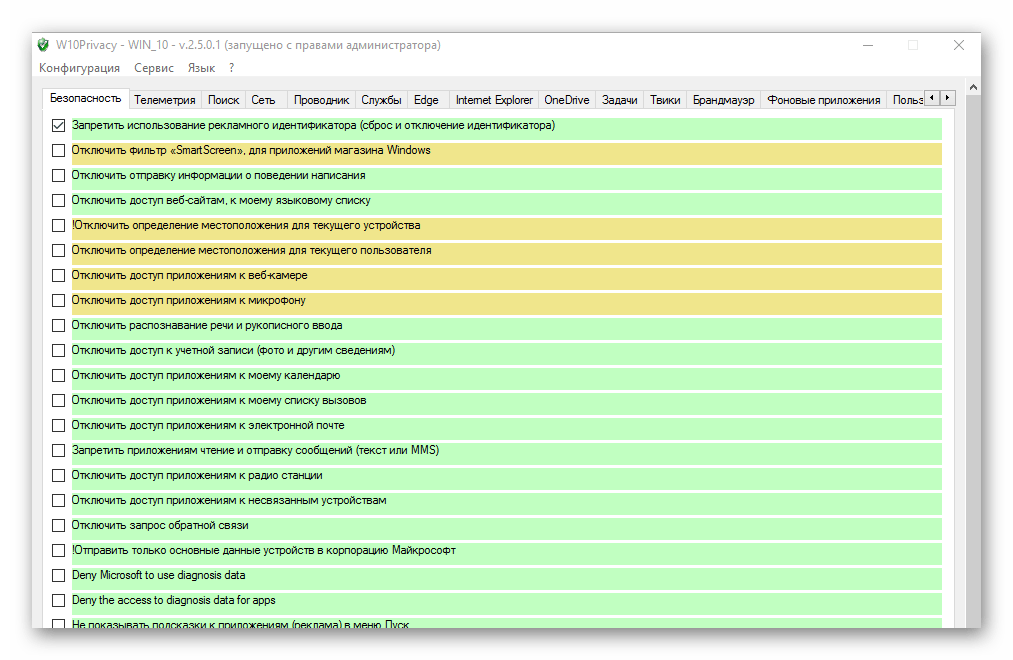Open the Сервис menu

[154, 68]
